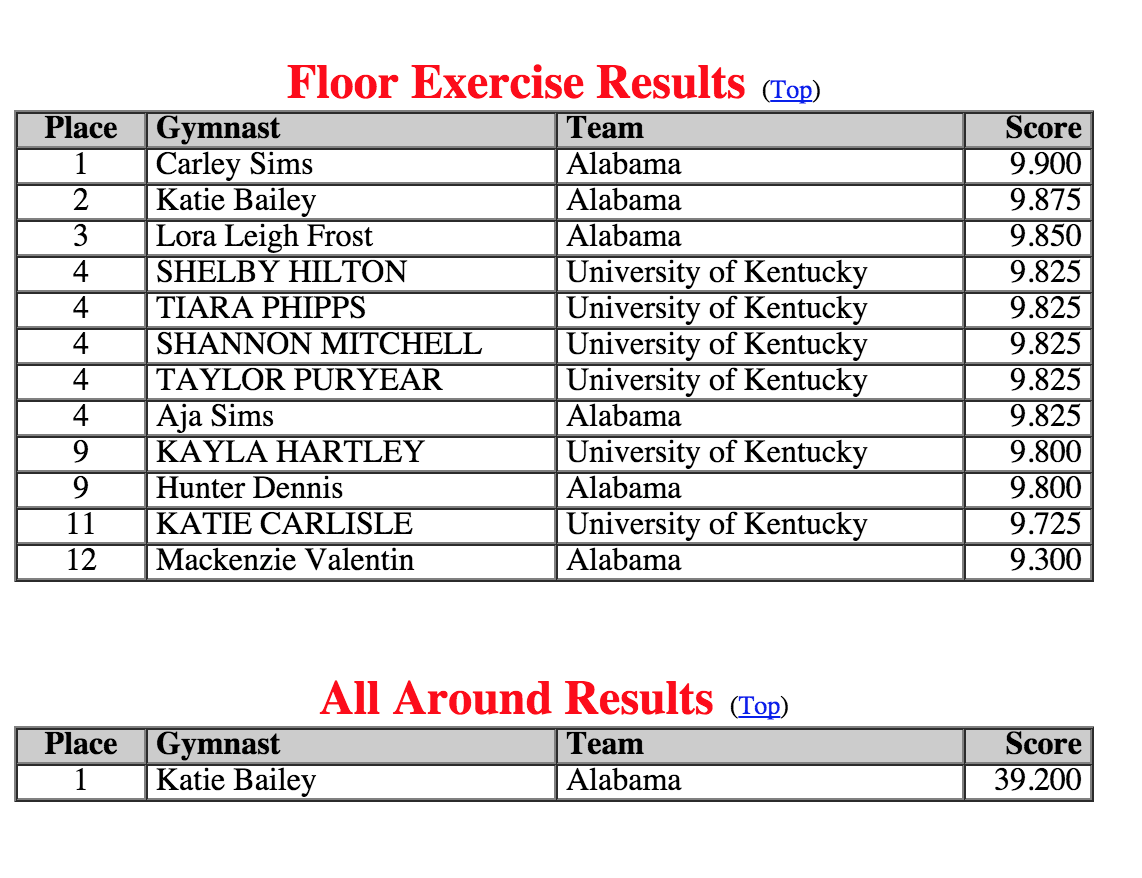Select Carley Sims gymnast name cell
The width and height of the screenshot is (1142, 878).
[235, 165]
